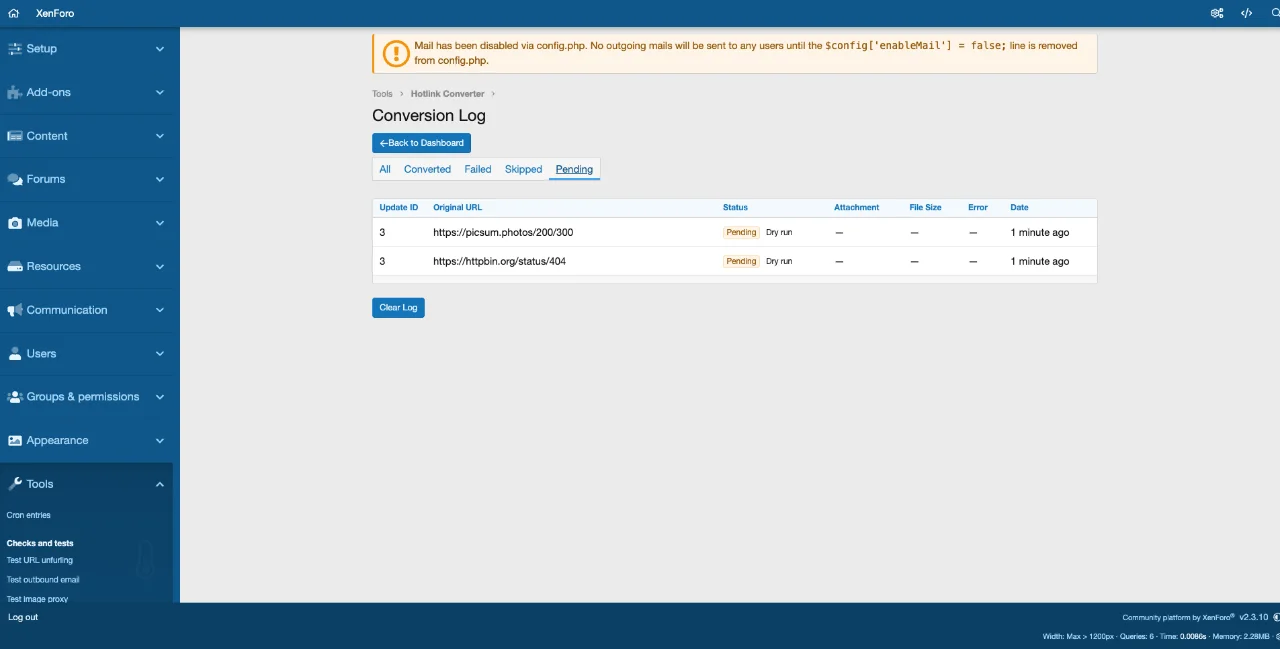Collapse the Tools section chevron
The image size is (1280, 649).
pos(160,484)
